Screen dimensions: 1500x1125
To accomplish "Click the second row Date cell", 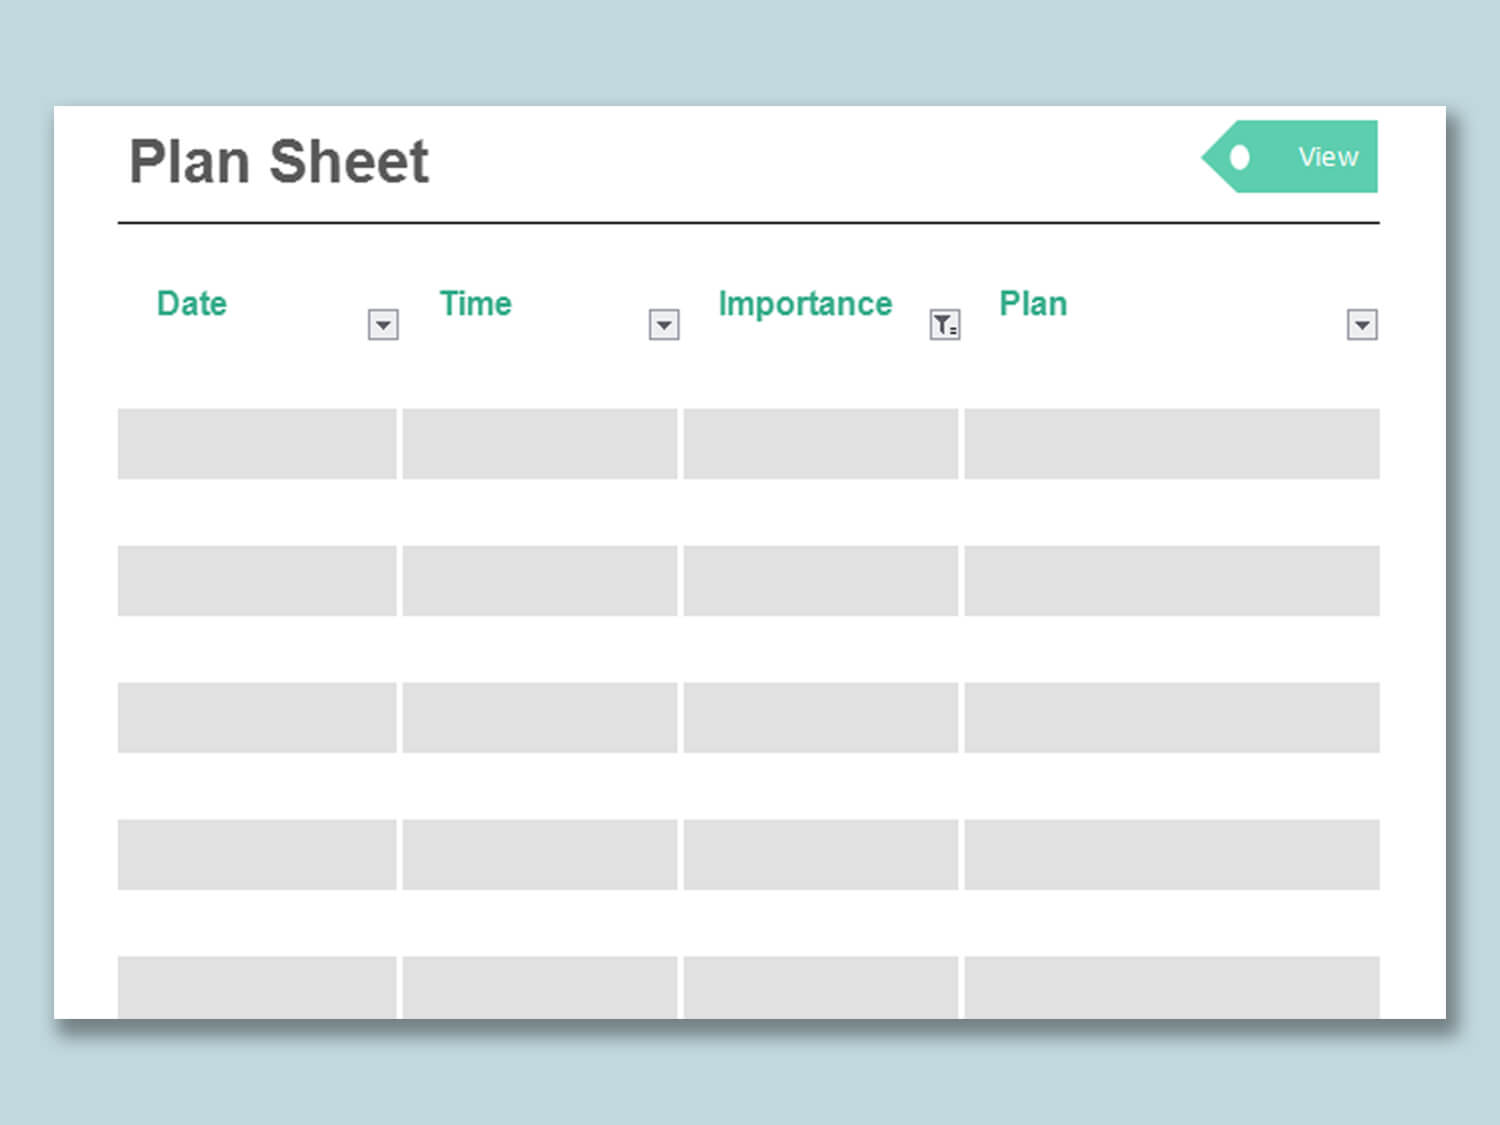I will [257, 580].
